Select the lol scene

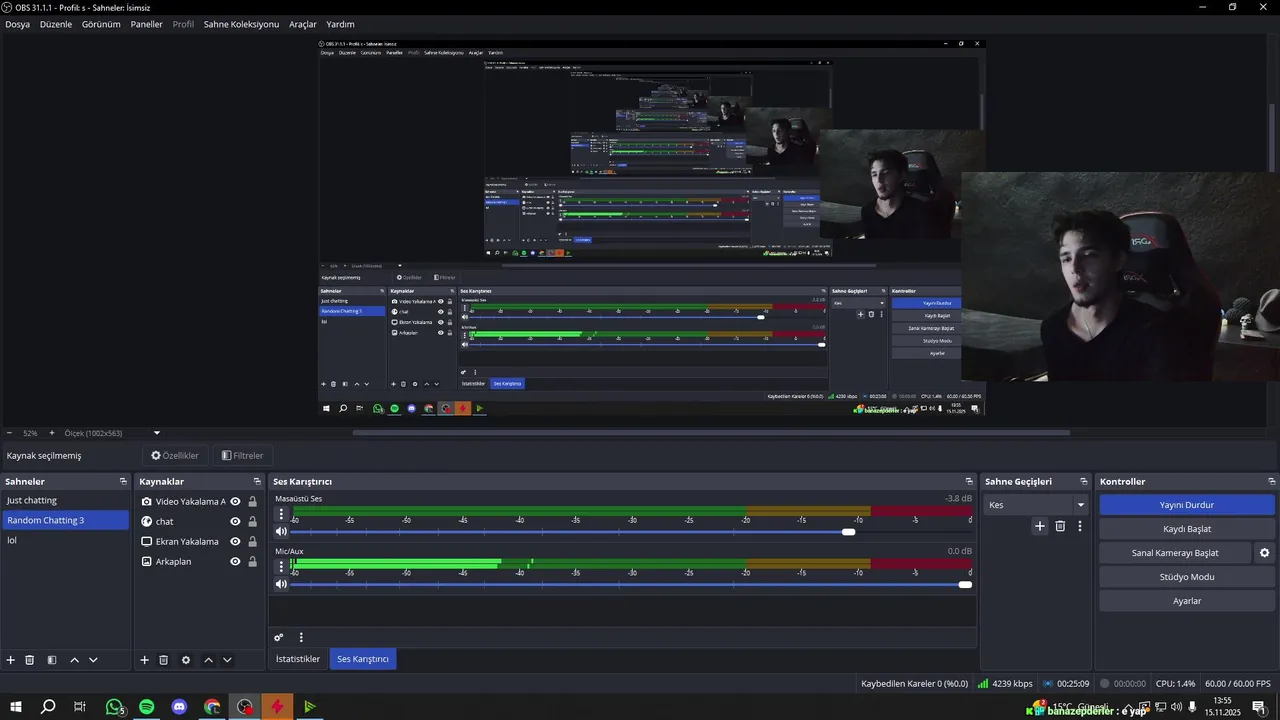[x=66, y=540]
